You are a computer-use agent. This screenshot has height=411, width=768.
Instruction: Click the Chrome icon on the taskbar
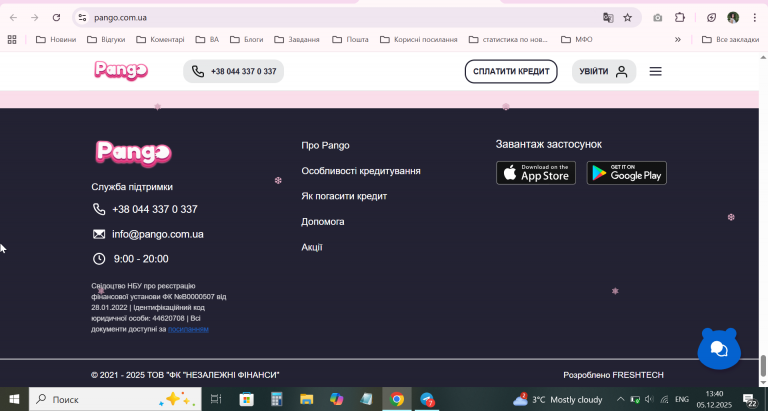tap(397, 399)
